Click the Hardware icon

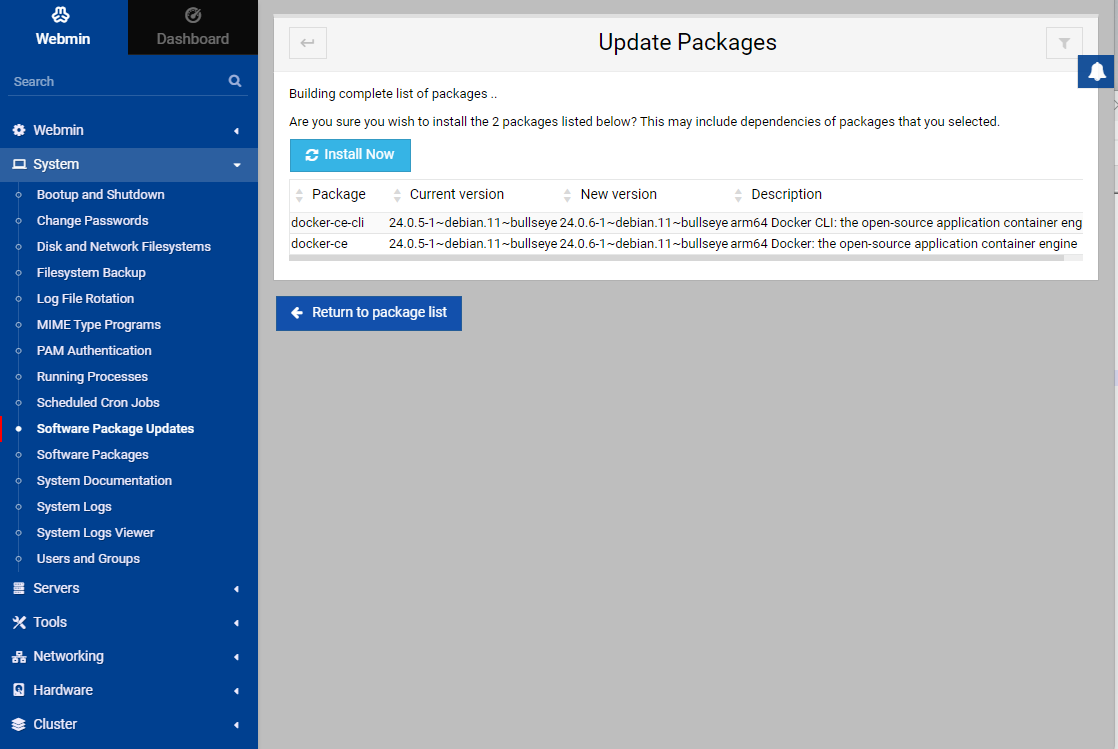19,690
